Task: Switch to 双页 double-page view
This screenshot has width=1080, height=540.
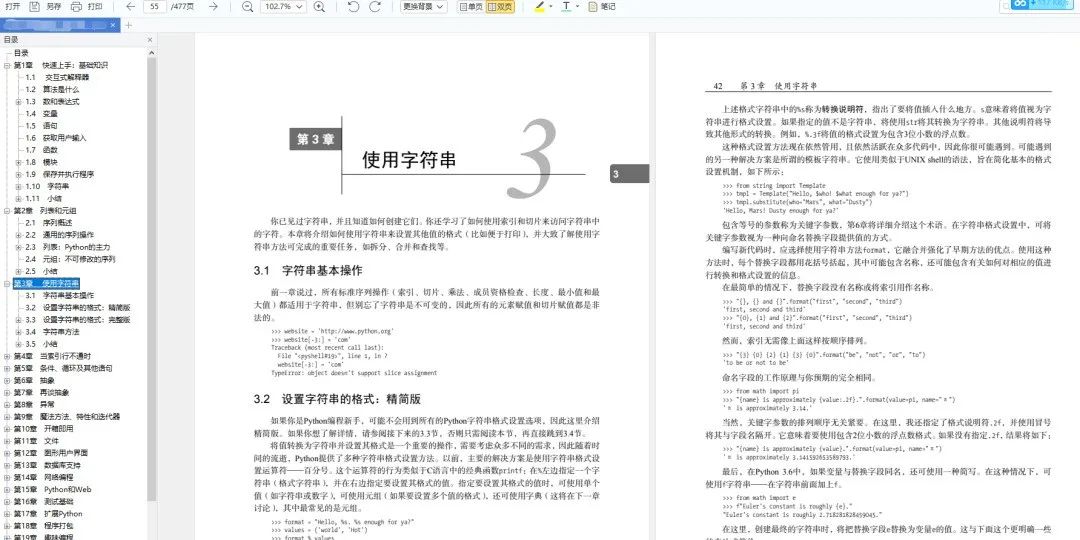Action: tap(500, 6)
